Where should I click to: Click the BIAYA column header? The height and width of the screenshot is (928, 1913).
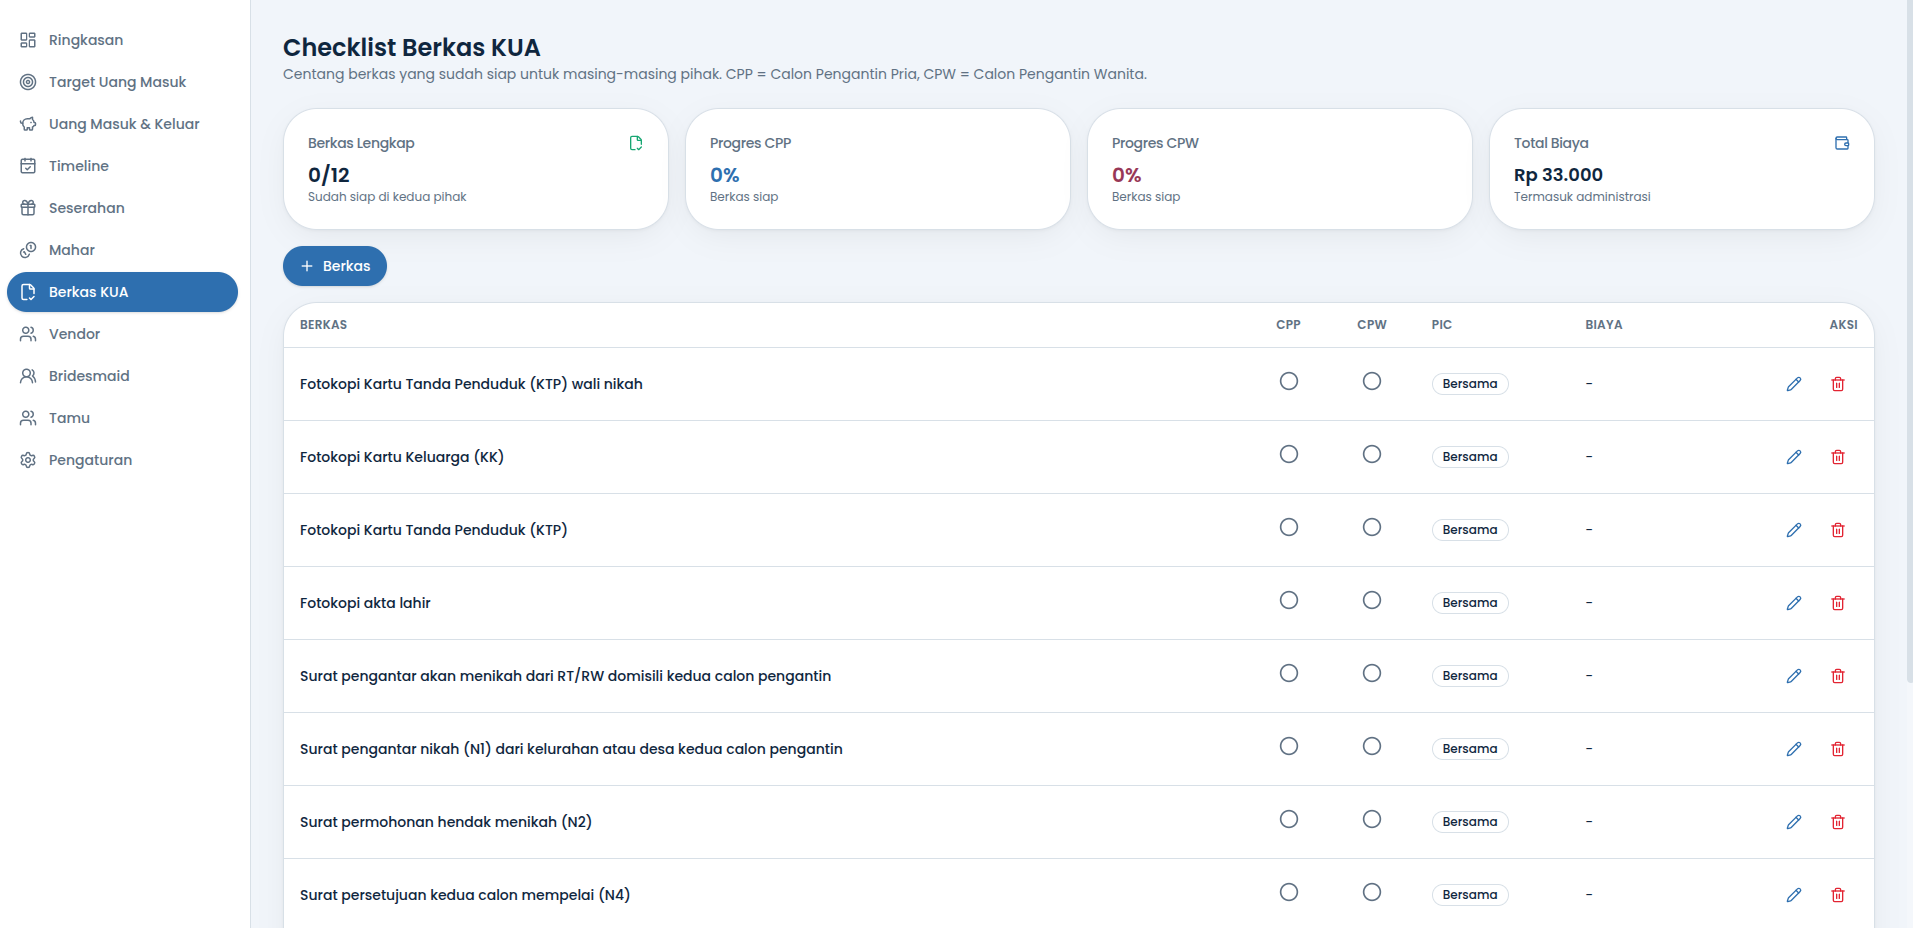click(x=1604, y=325)
